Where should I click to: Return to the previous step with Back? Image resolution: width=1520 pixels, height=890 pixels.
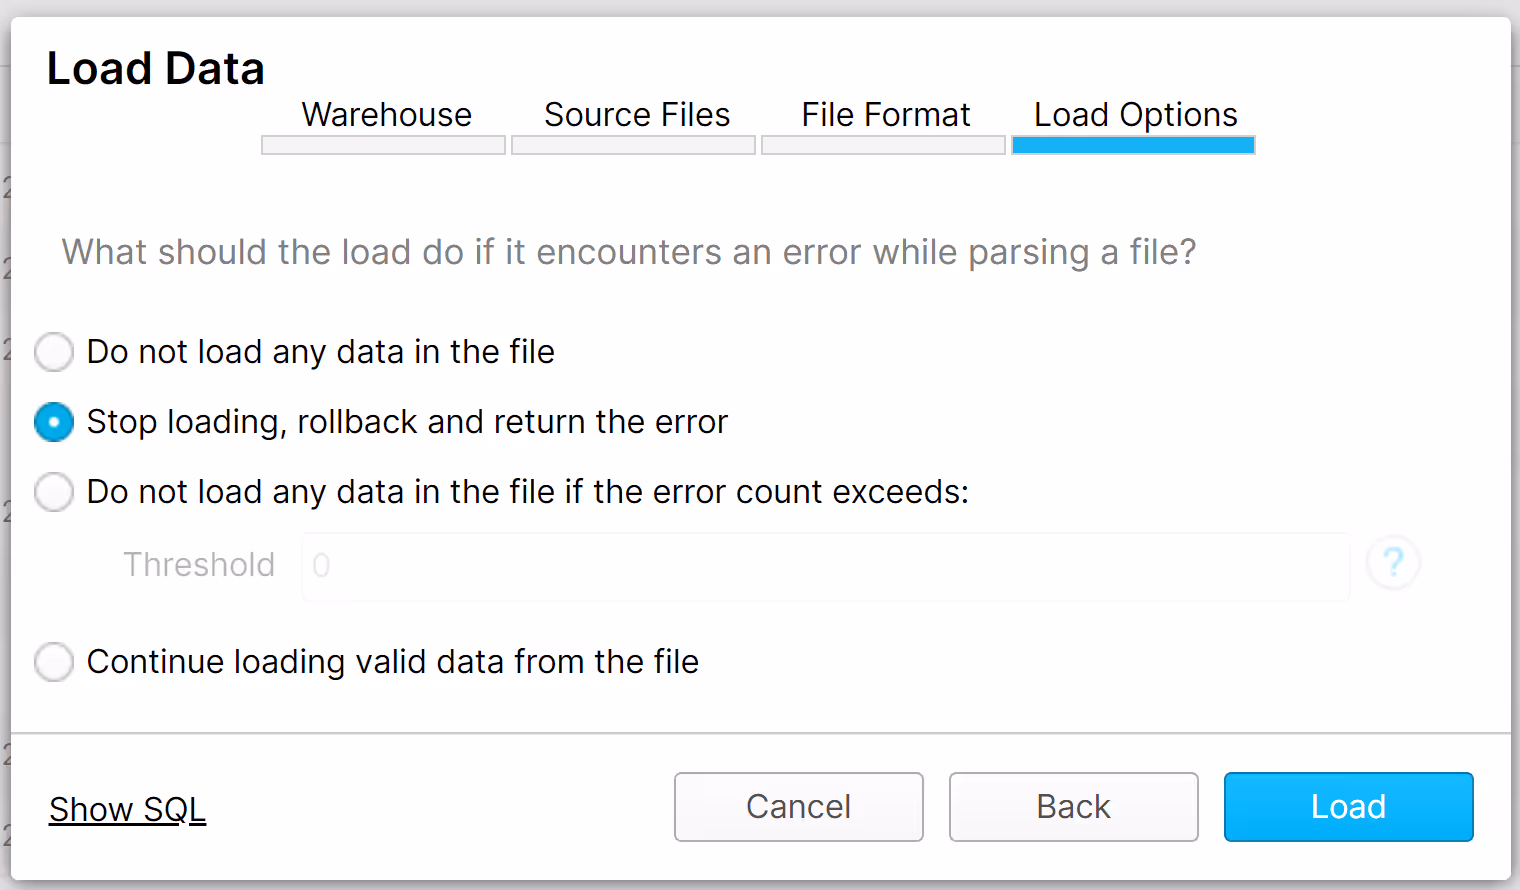1073,806
